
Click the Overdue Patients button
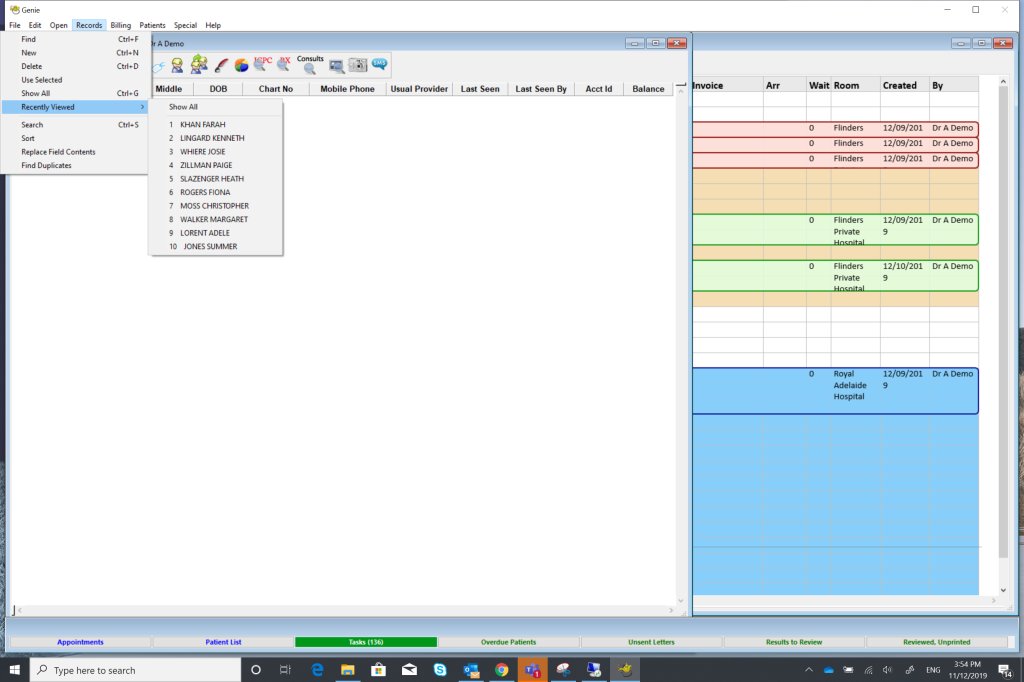click(508, 642)
